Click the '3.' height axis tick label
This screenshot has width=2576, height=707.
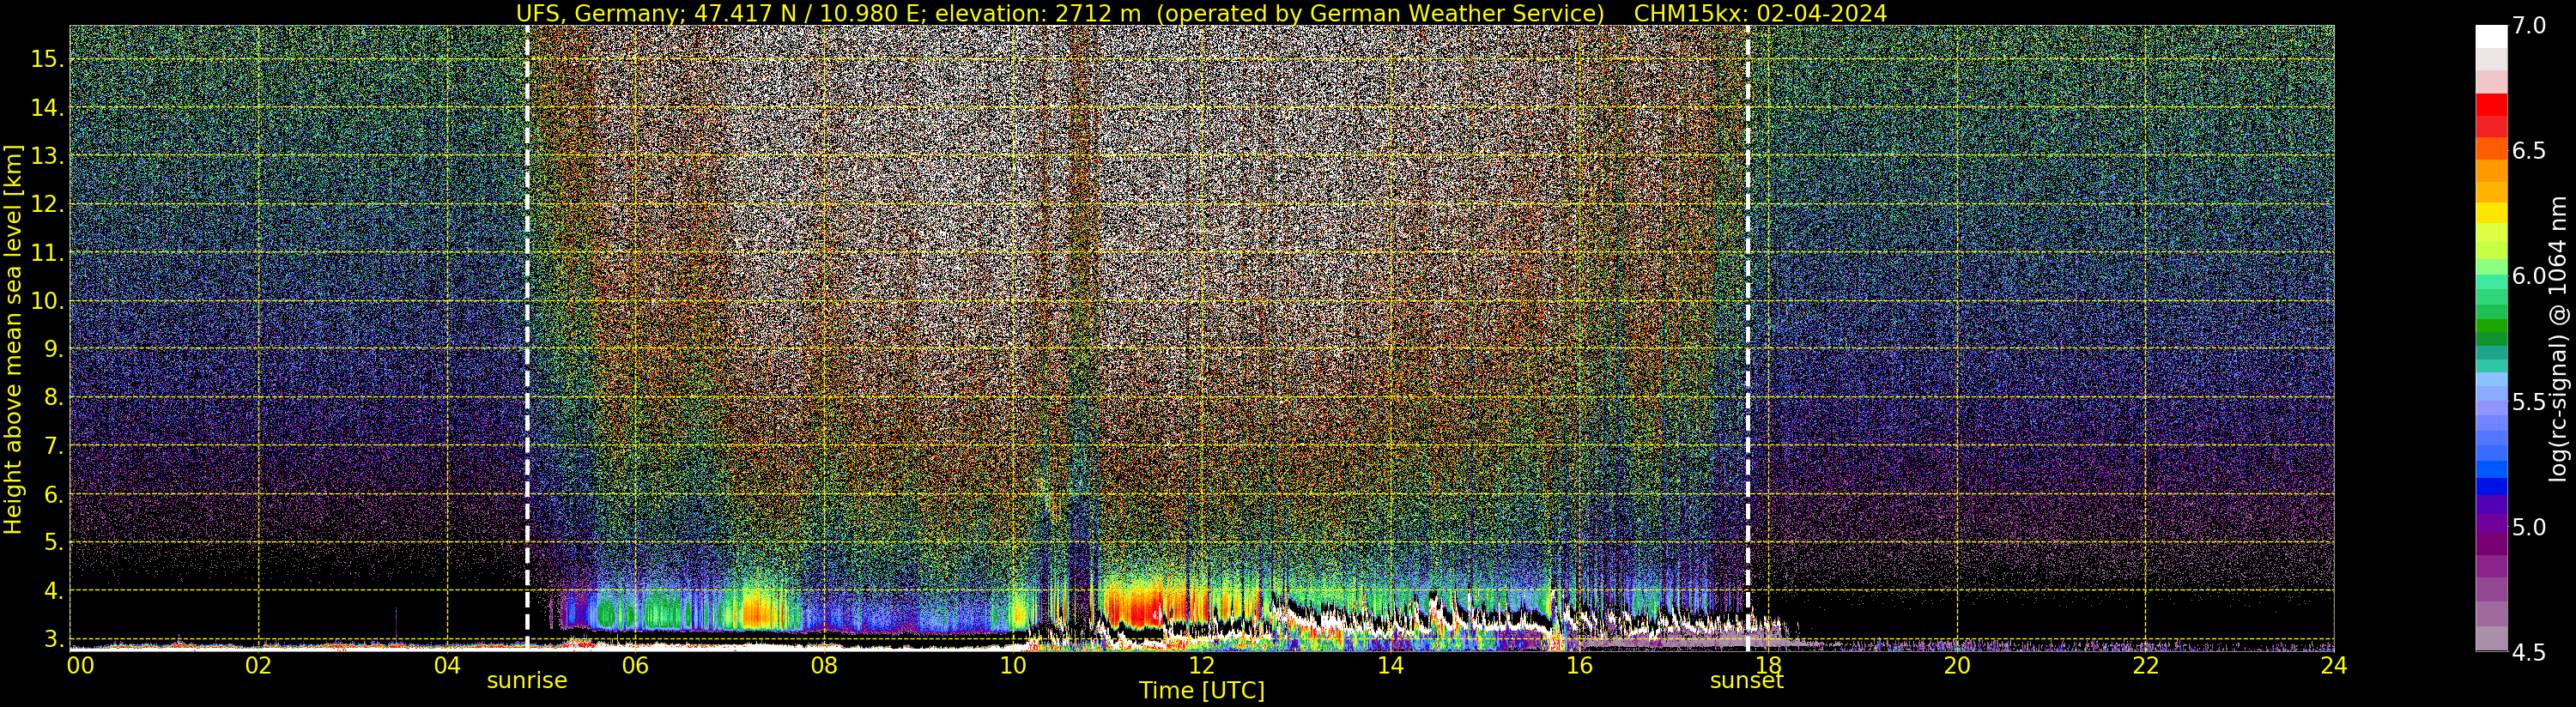pyautogui.click(x=53, y=639)
